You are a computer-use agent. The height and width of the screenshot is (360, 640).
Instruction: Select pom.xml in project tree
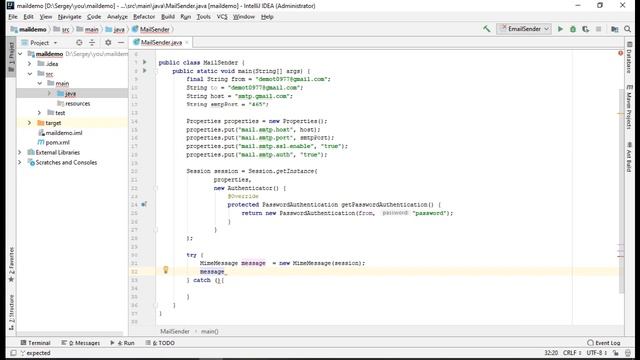point(58,142)
